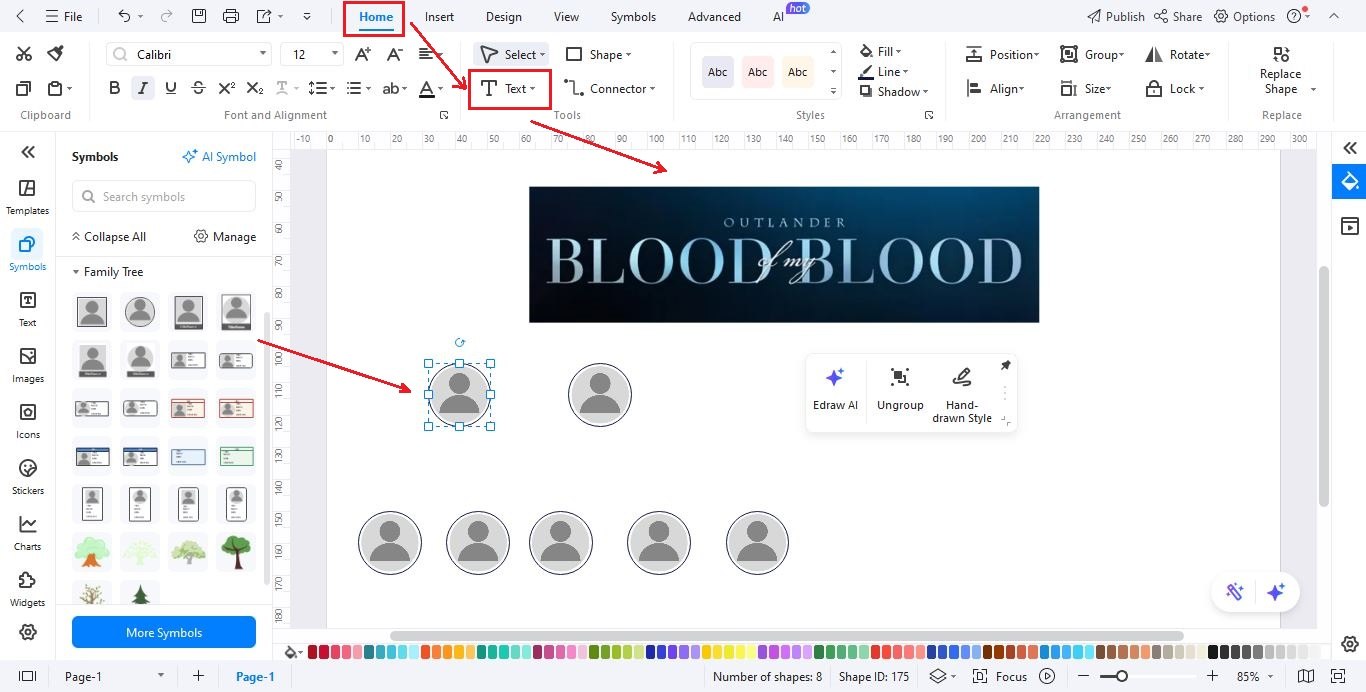Apply strikethrough formatting

tap(198, 88)
